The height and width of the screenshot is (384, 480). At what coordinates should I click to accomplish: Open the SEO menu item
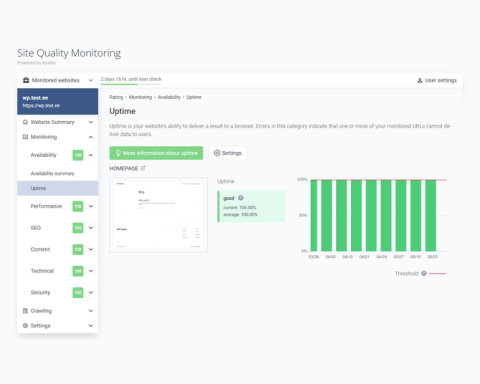tap(36, 228)
